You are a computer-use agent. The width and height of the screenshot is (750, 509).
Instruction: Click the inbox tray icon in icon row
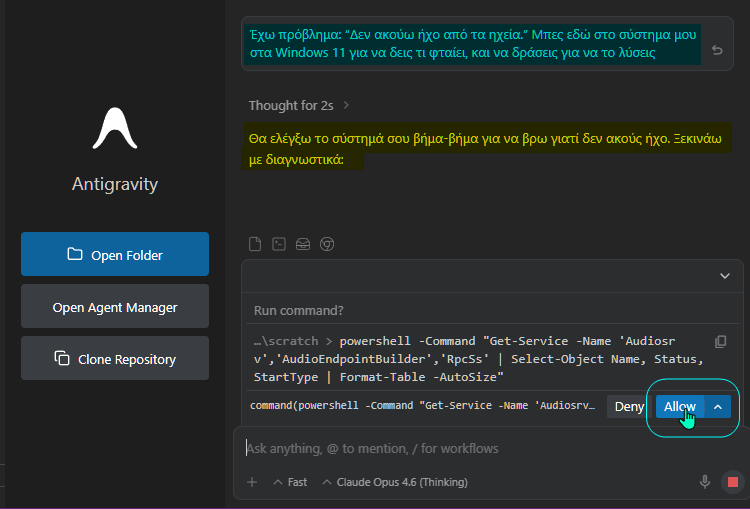point(303,243)
